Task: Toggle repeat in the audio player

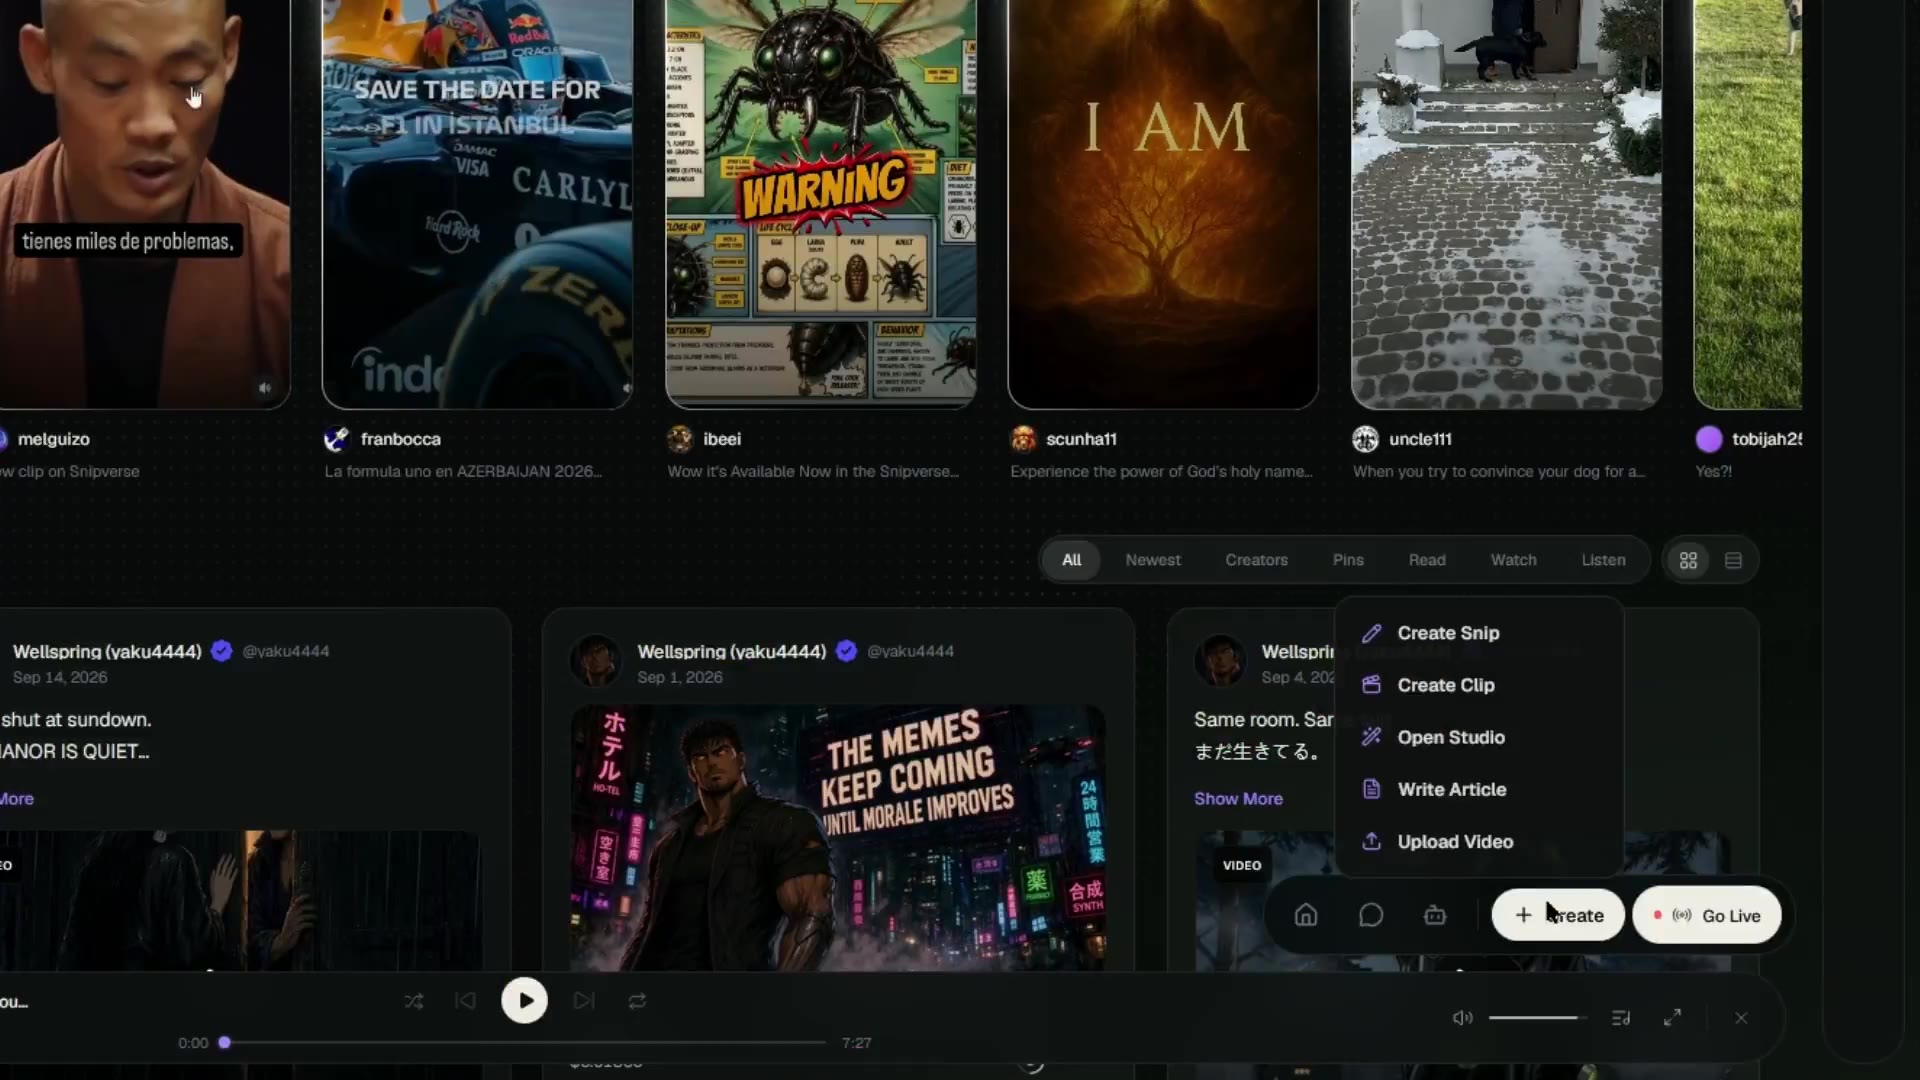Action: (x=637, y=1001)
